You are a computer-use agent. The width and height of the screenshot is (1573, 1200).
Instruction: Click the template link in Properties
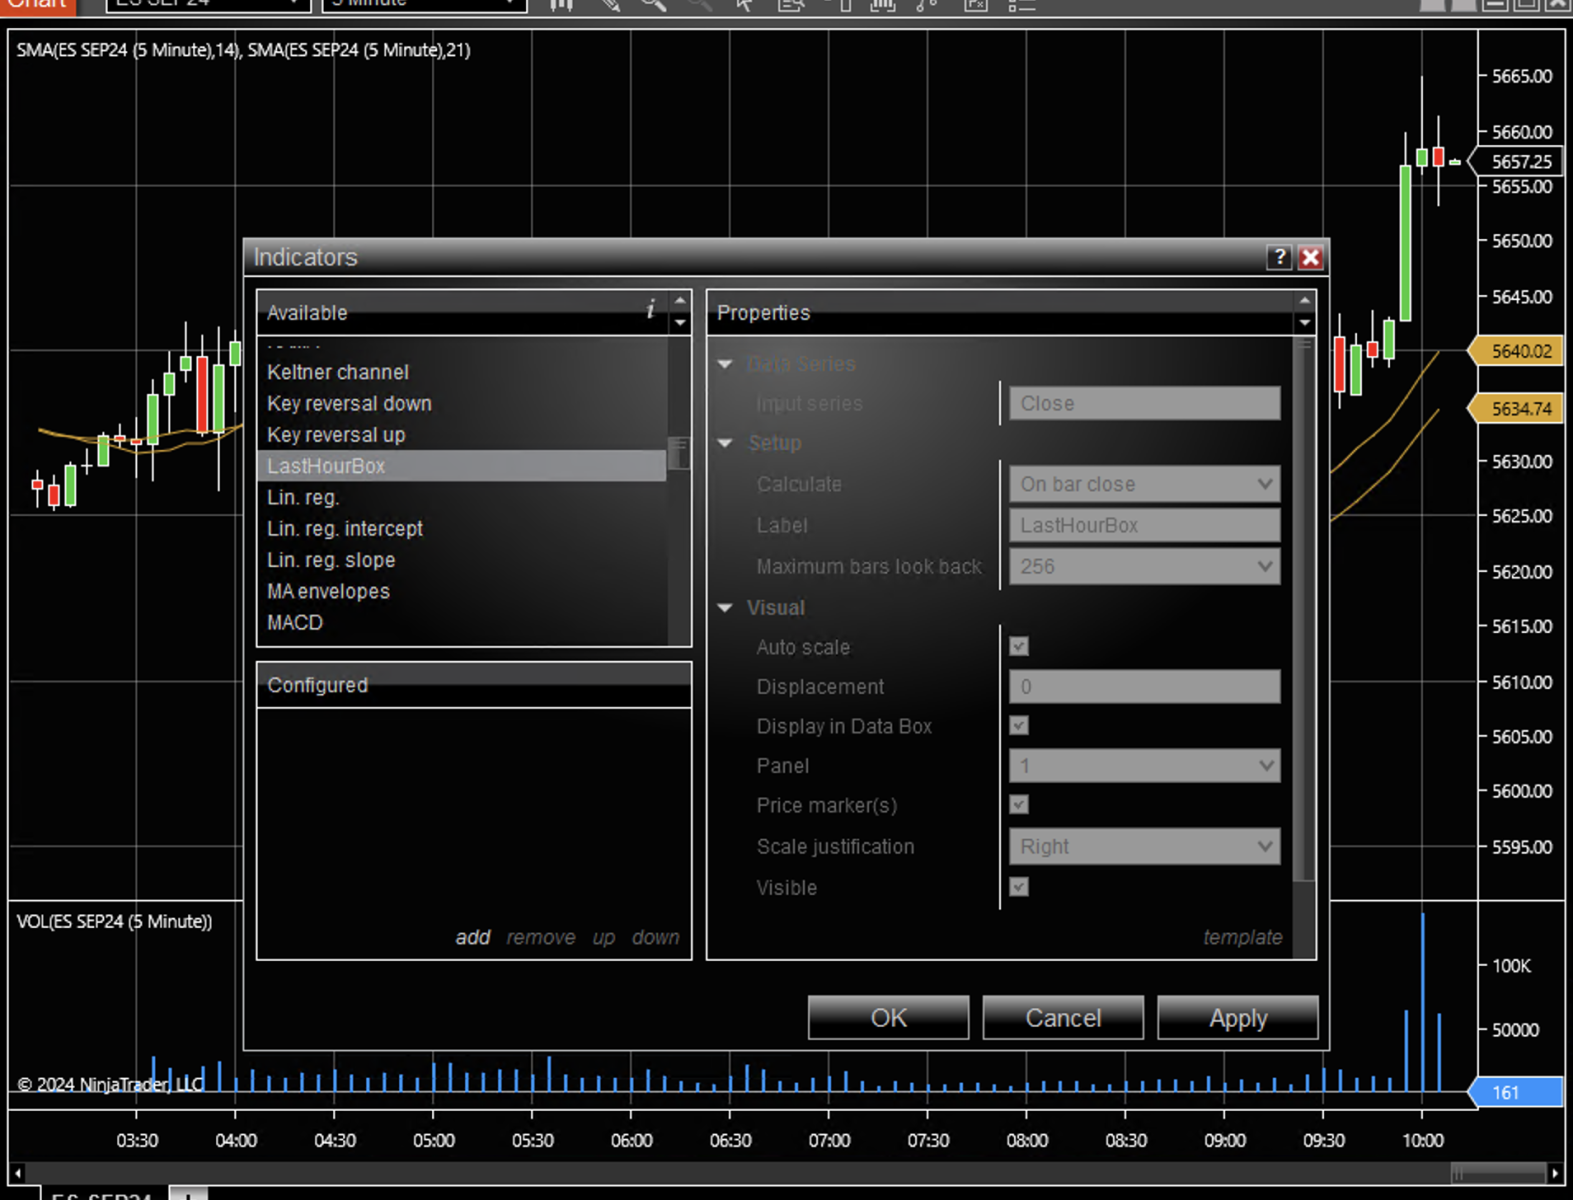[1242, 937]
